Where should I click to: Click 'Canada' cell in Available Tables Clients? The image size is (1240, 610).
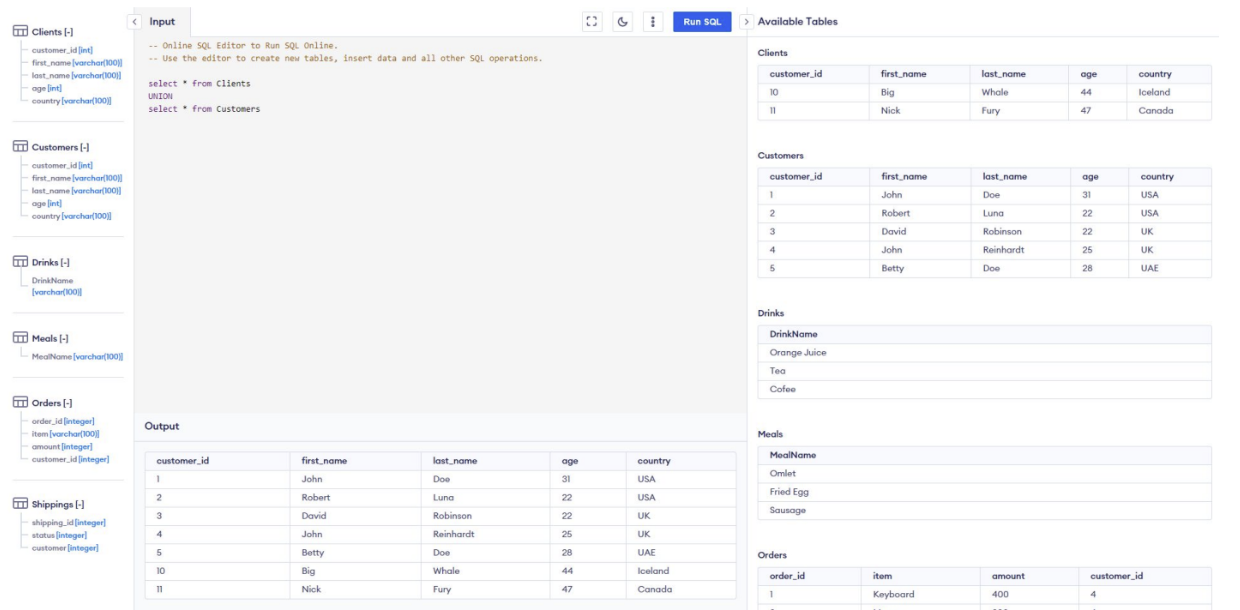point(1156,110)
